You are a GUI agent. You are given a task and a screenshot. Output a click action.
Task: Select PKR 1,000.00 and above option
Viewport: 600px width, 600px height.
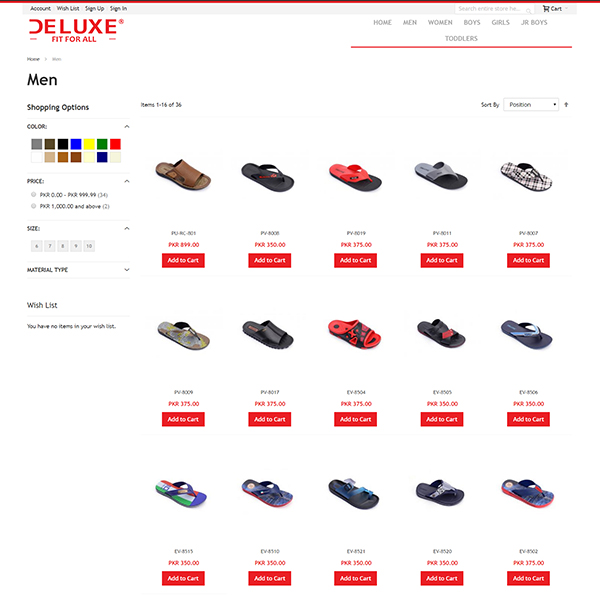click(x=33, y=206)
